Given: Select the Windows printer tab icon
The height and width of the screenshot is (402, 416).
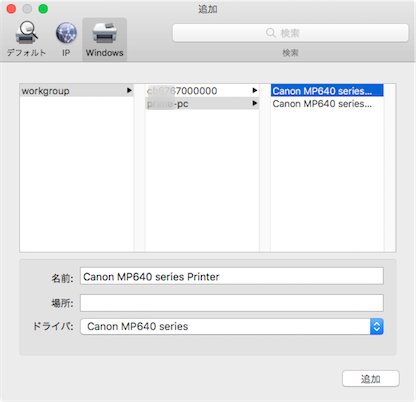Looking at the screenshot, I should 104,33.
